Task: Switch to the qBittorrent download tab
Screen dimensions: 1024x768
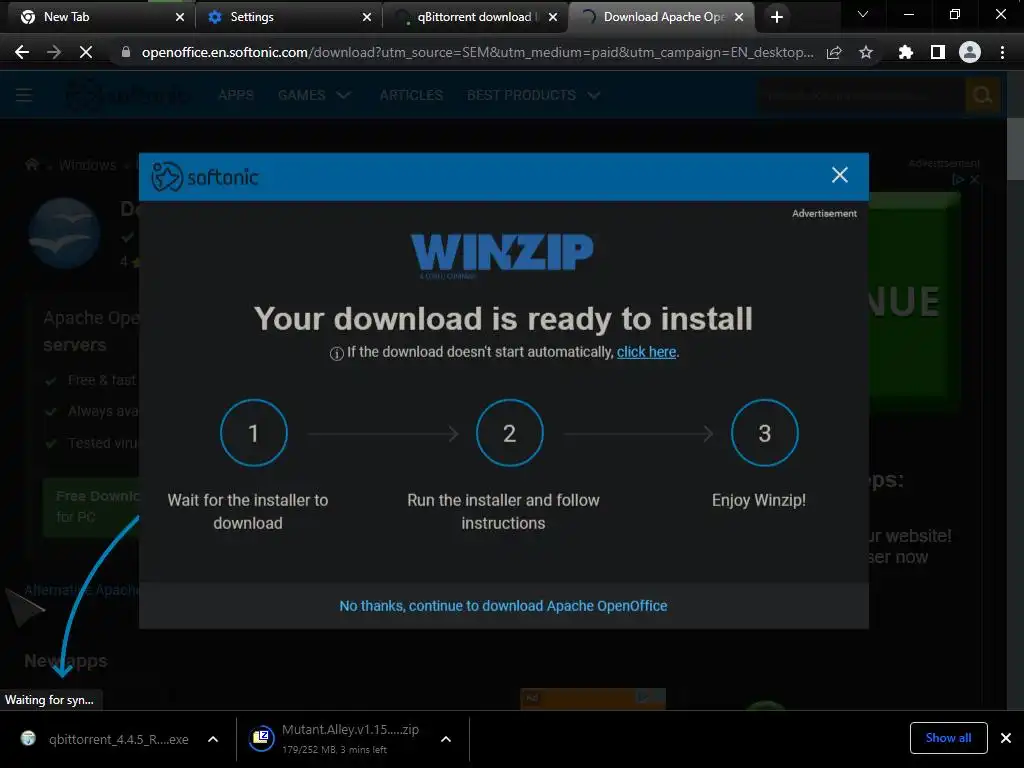Action: [475, 17]
